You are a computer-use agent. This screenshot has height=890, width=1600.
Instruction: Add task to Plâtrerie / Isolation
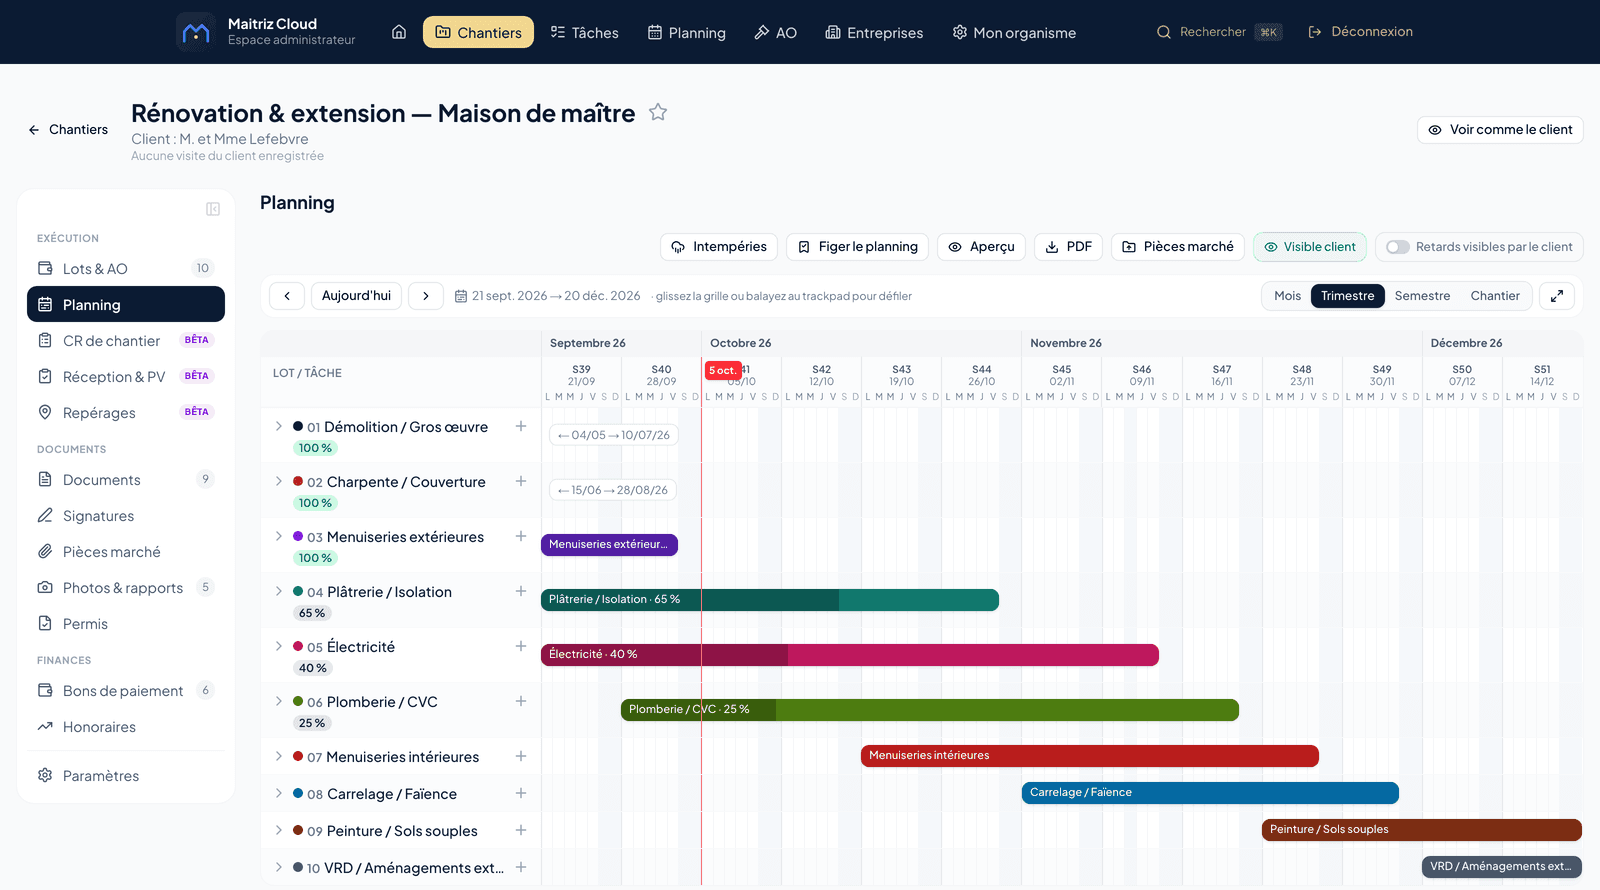pyautogui.click(x=521, y=591)
